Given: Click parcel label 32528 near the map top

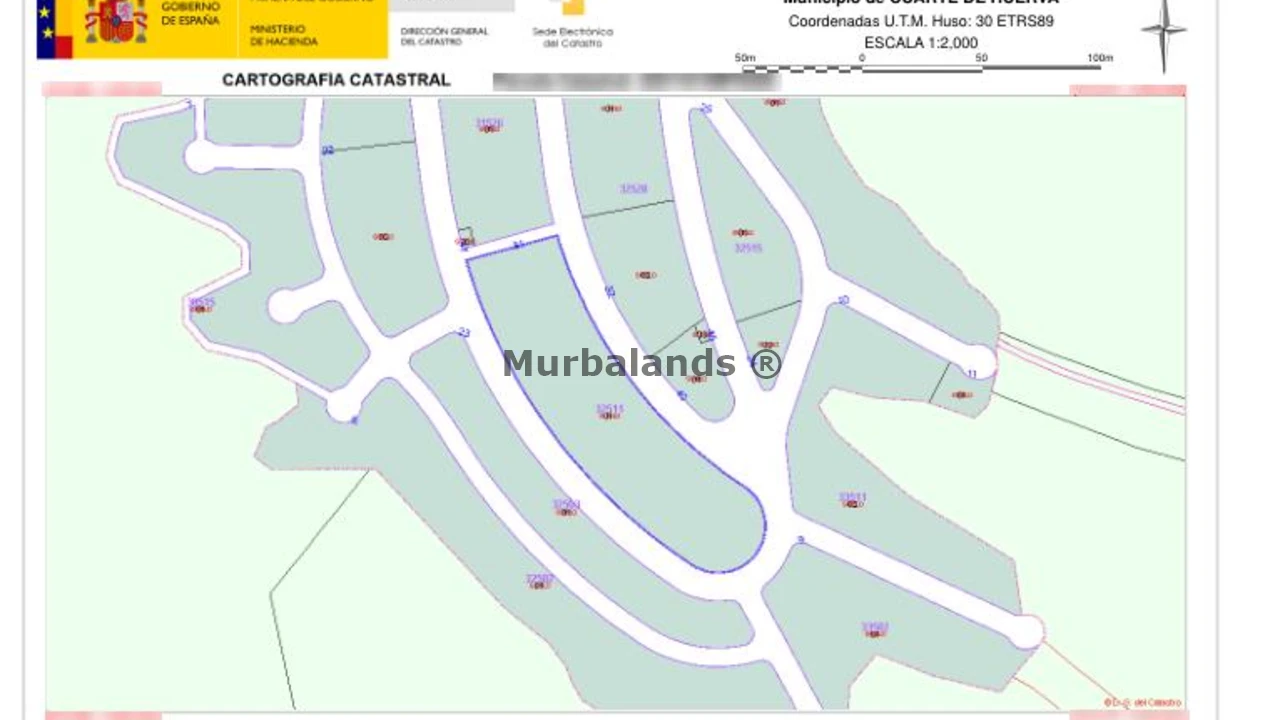Looking at the screenshot, I should [x=633, y=188].
